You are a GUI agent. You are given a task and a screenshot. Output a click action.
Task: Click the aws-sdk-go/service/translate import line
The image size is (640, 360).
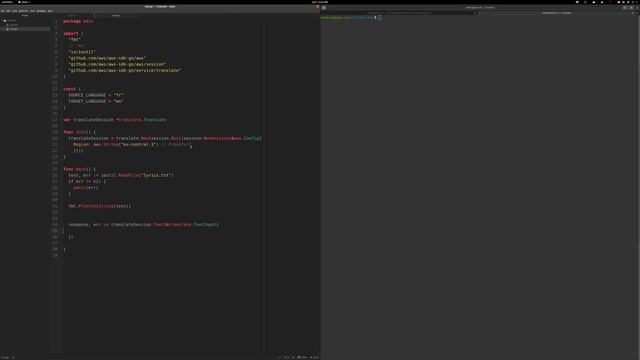[124, 70]
